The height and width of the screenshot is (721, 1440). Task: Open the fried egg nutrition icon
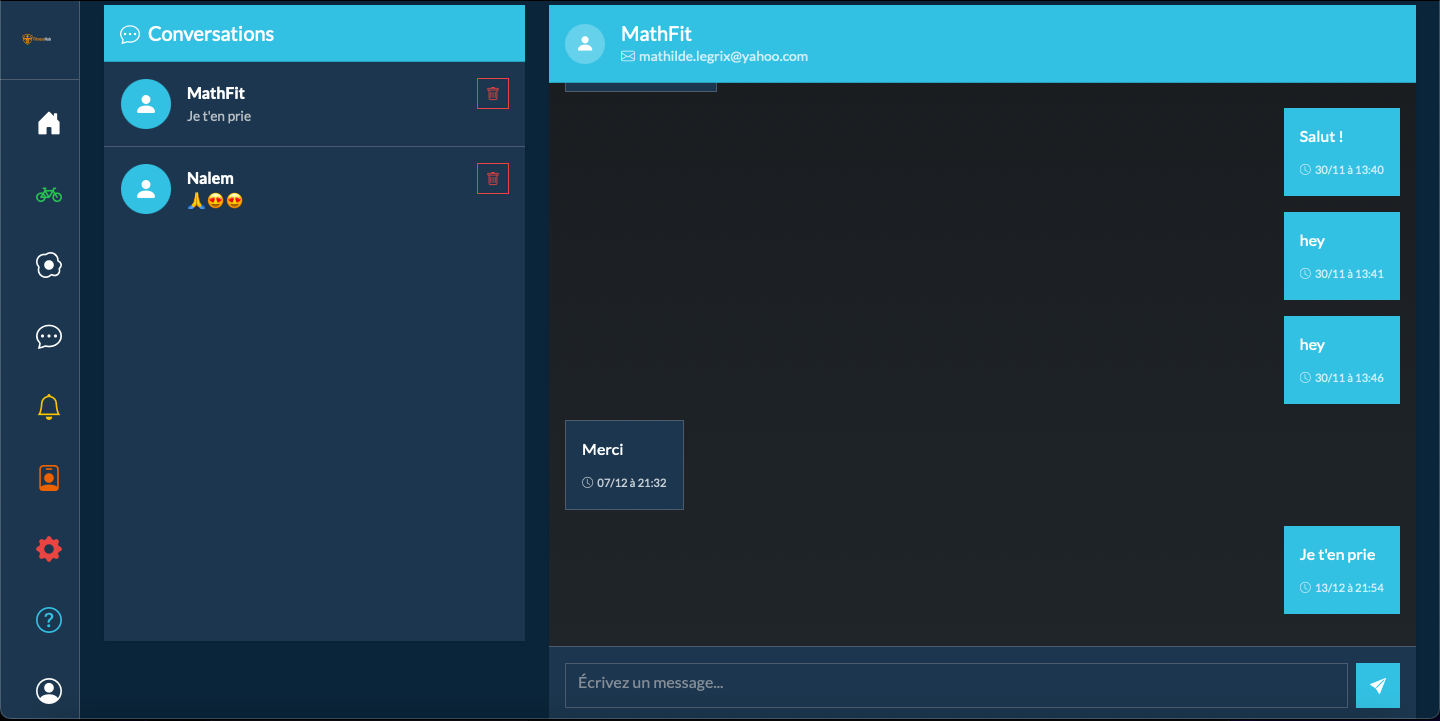(48, 265)
